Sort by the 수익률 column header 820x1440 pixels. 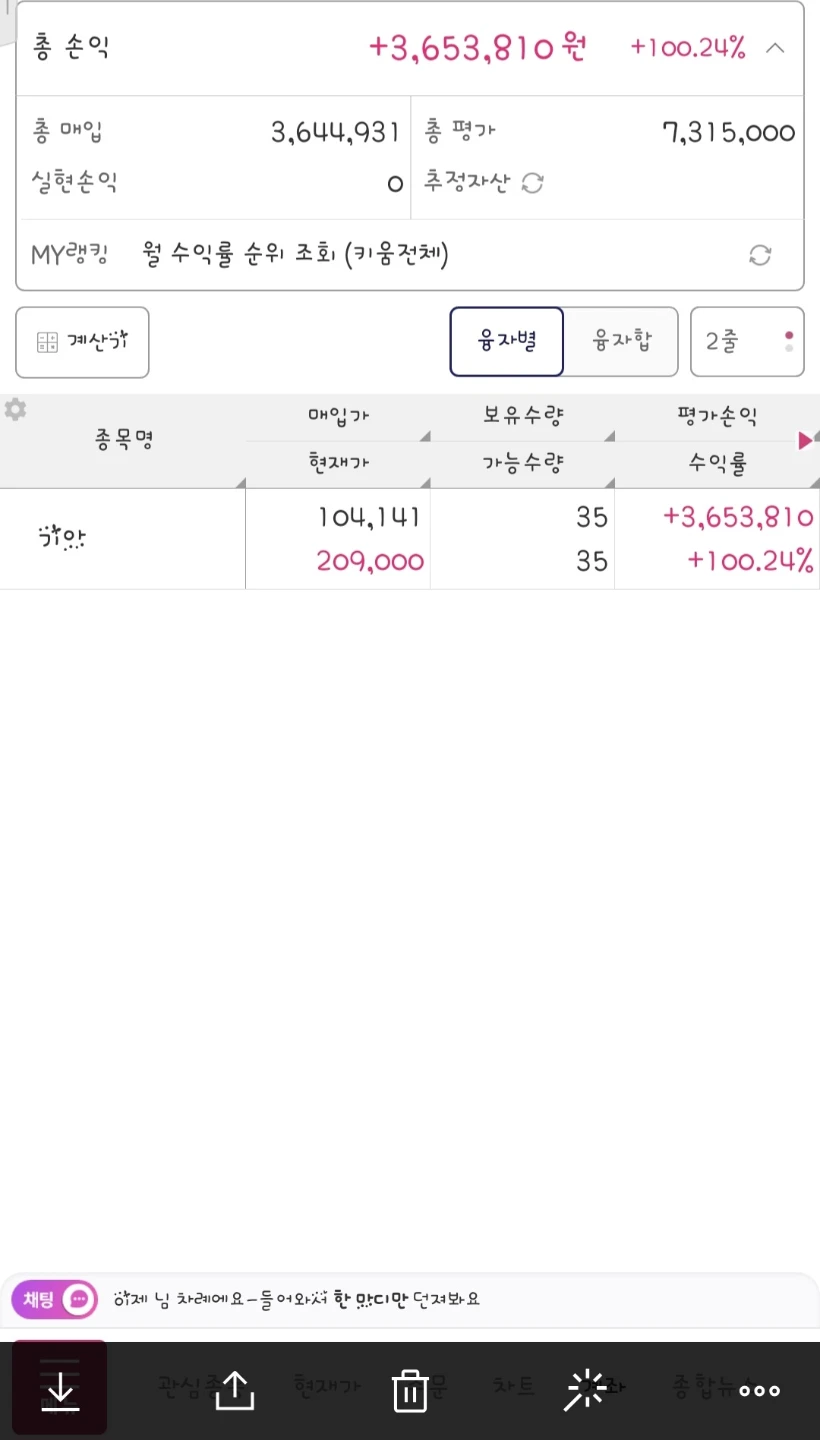pos(717,464)
